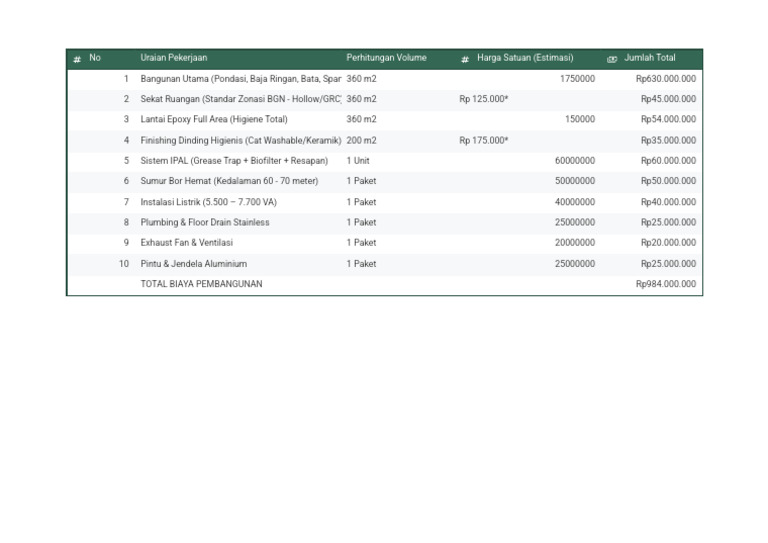Select the No column header

95,58
